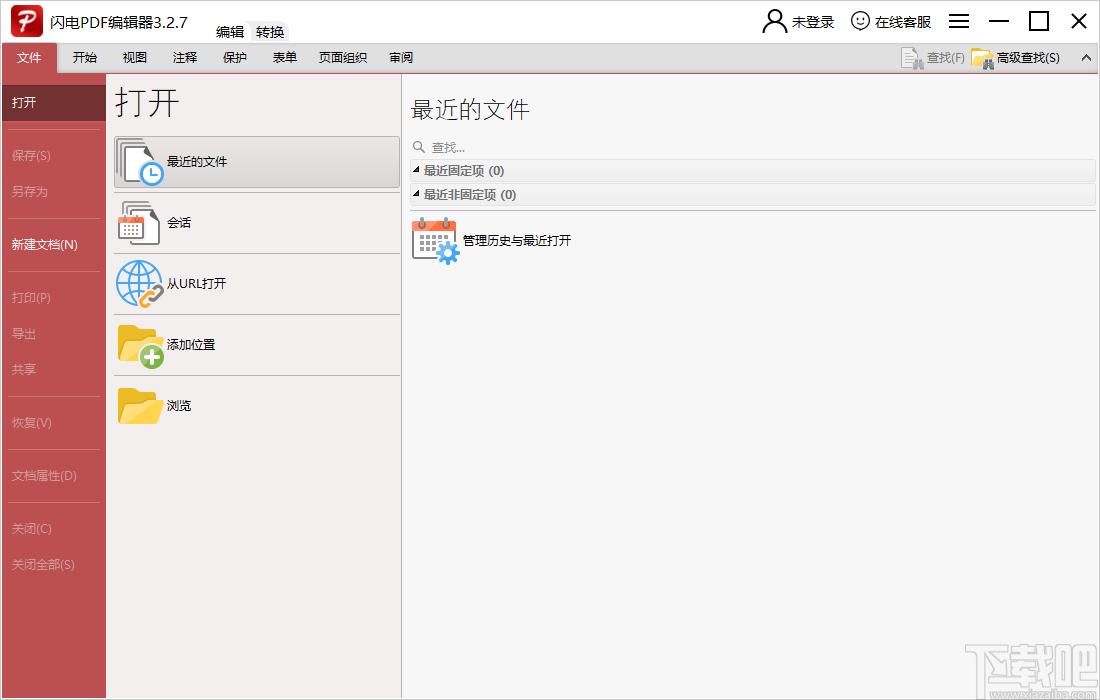Open 在线客服 smiley support icon
Image resolution: width=1100 pixels, height=700 pixels.
click(860, 21)
